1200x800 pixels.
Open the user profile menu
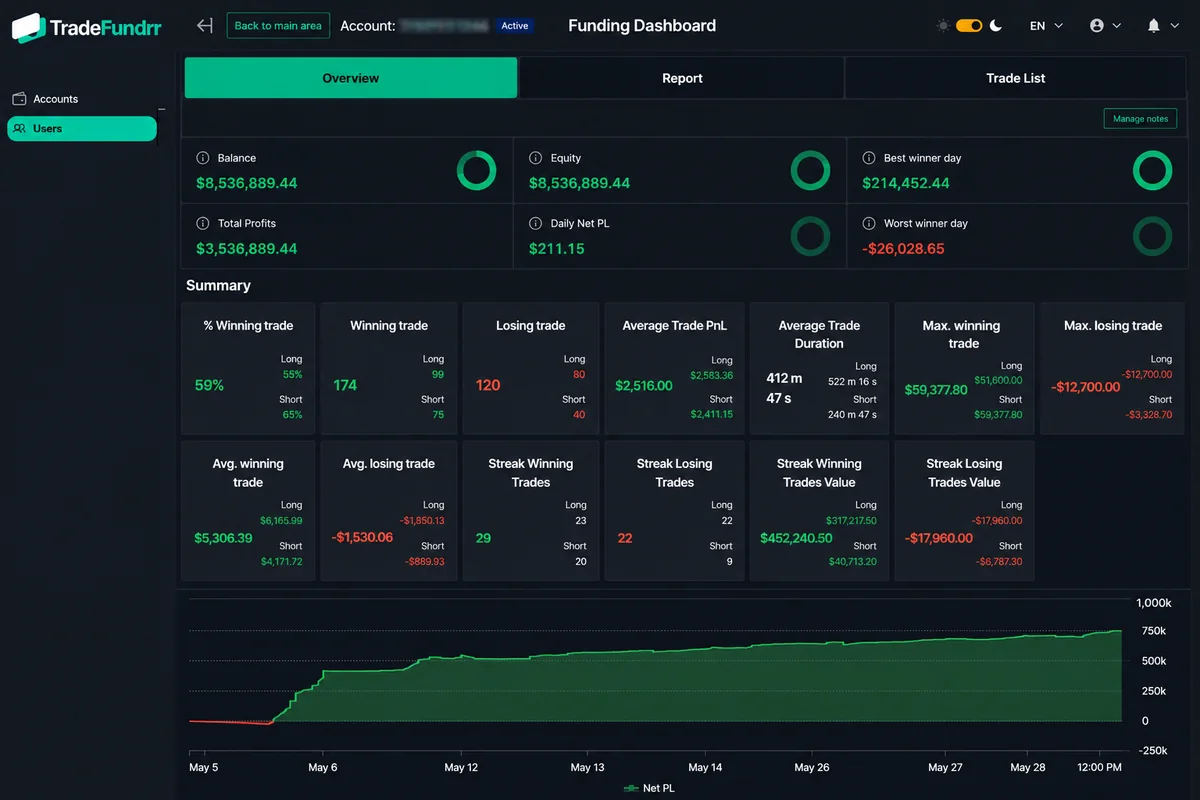[1105, 26]
